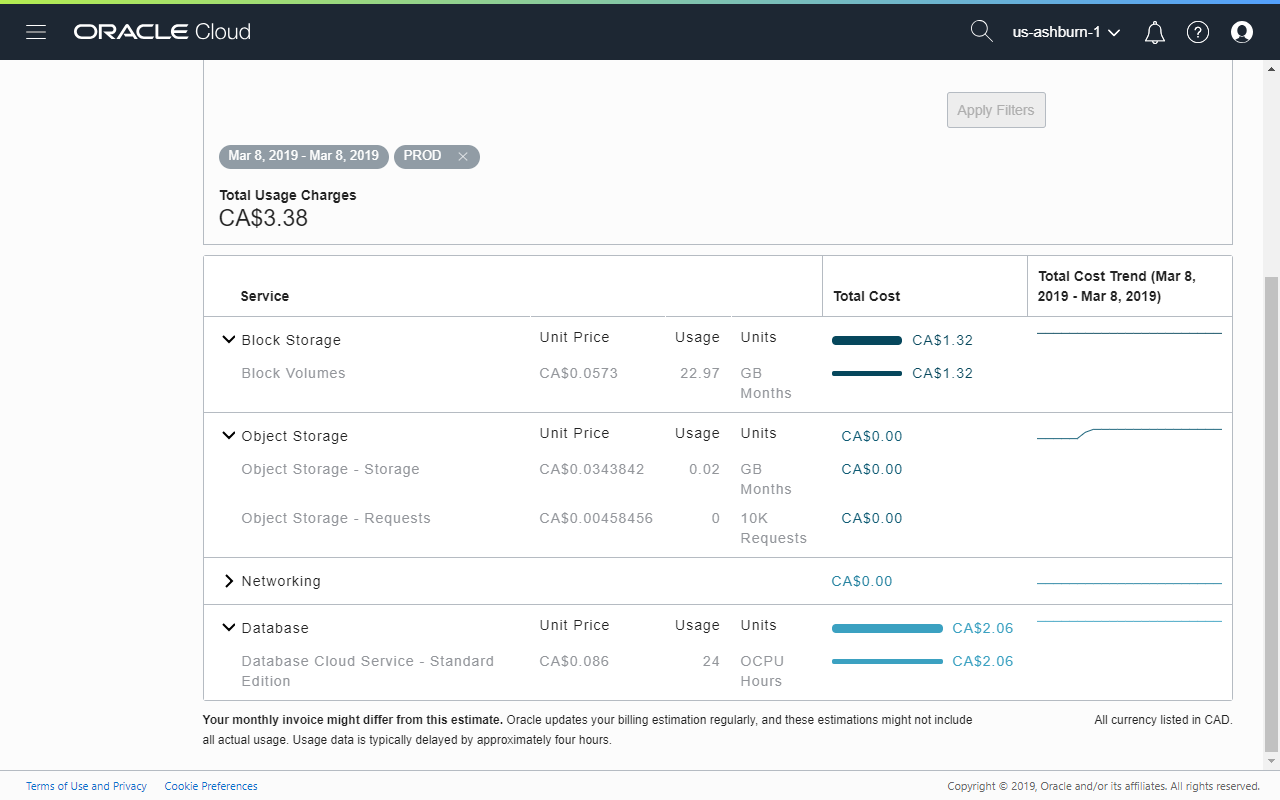The image size is (1280, 800).
Task: Click unit price CA$0.0573
Action: [578, 373]
